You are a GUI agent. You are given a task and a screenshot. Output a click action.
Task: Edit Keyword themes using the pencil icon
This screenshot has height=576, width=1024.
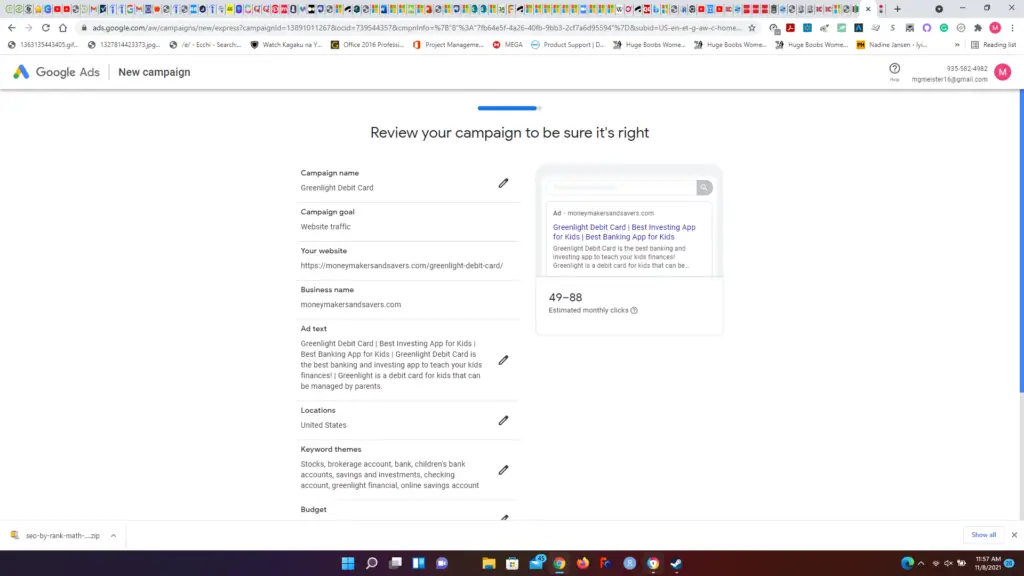click(x=503, y=470)
